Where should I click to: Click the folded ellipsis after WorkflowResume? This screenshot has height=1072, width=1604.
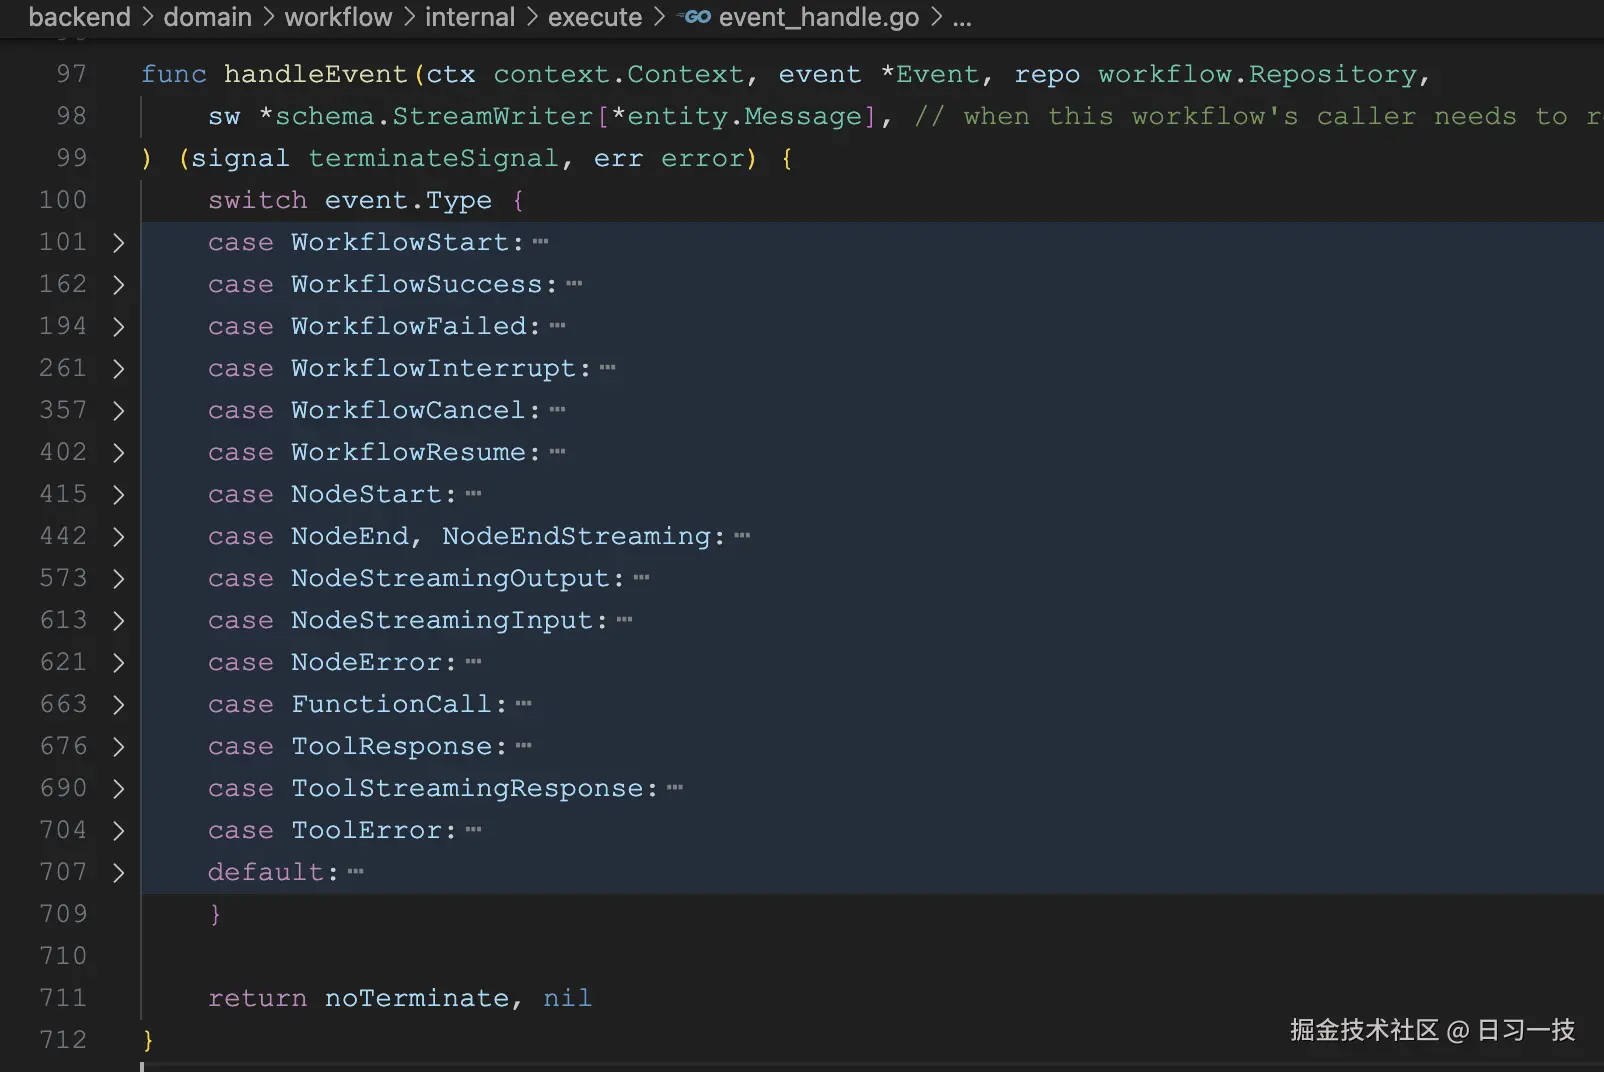(558, 452)
